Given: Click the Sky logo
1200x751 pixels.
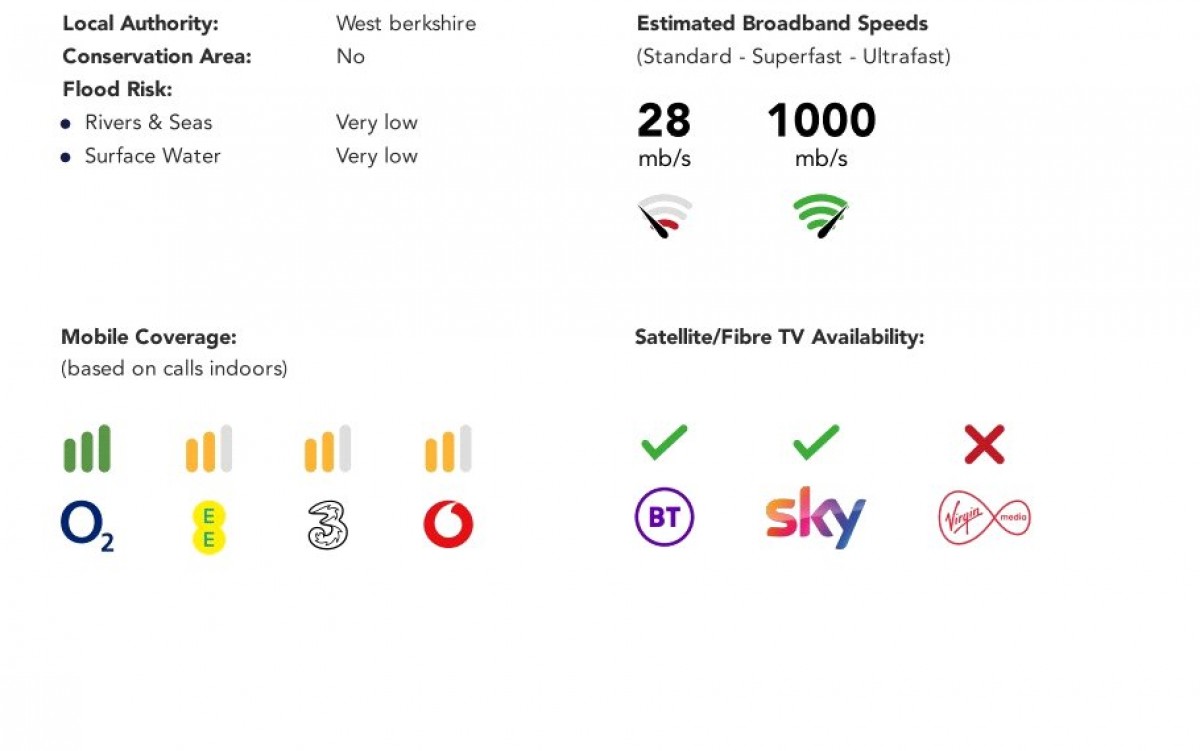Looking at the screenshot, I should point(815,518).
